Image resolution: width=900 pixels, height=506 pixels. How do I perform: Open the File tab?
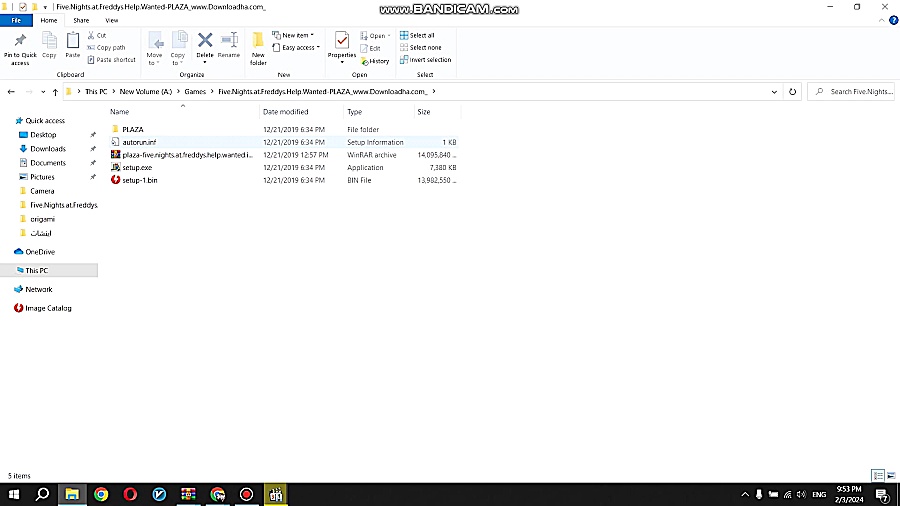tap(16, 20)
